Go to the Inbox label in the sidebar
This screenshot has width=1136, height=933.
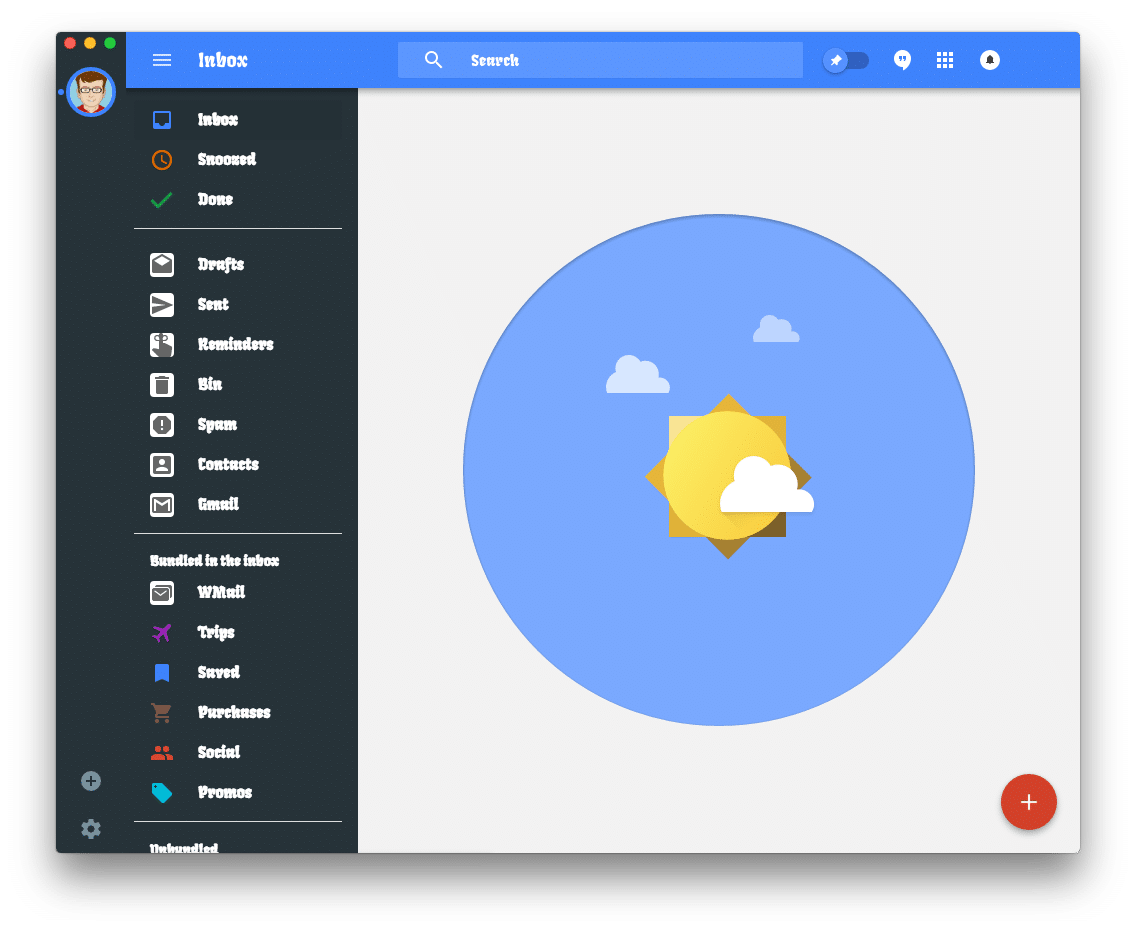click(217, 120)
